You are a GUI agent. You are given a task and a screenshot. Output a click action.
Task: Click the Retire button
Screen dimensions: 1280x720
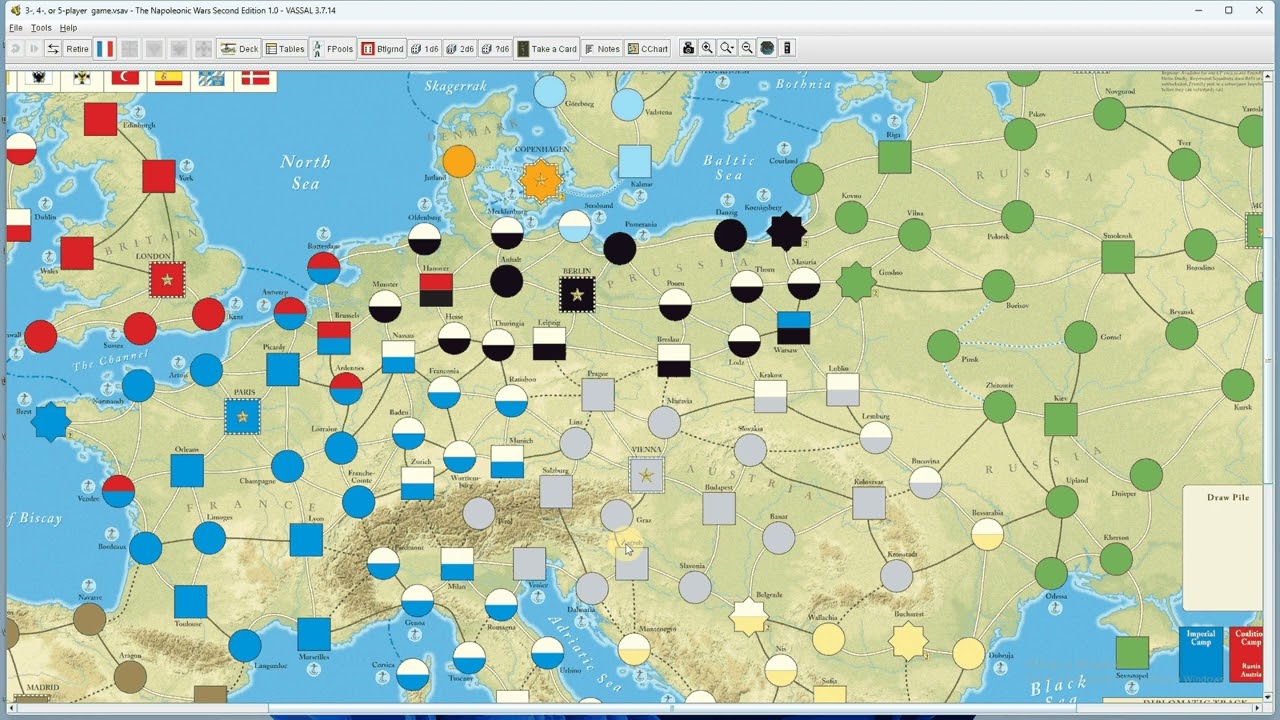pos(78,48)
